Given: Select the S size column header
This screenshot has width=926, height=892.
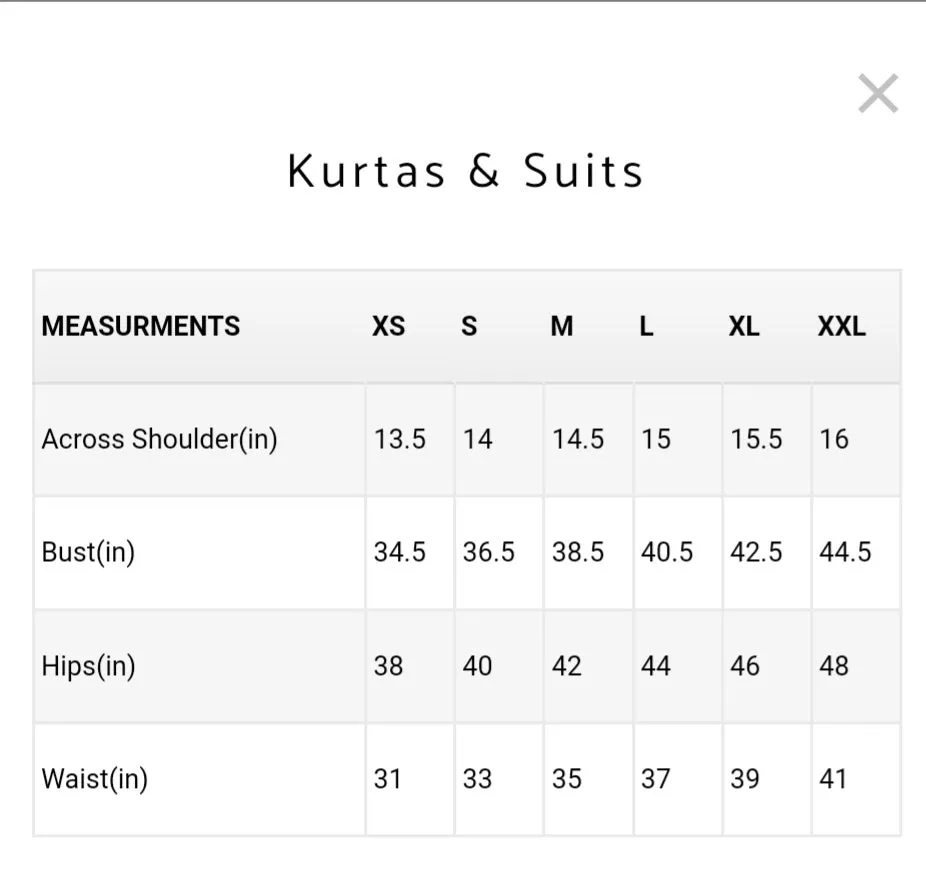Looking at the screenshot, I should pyautogui.click(x=469, y=326).
